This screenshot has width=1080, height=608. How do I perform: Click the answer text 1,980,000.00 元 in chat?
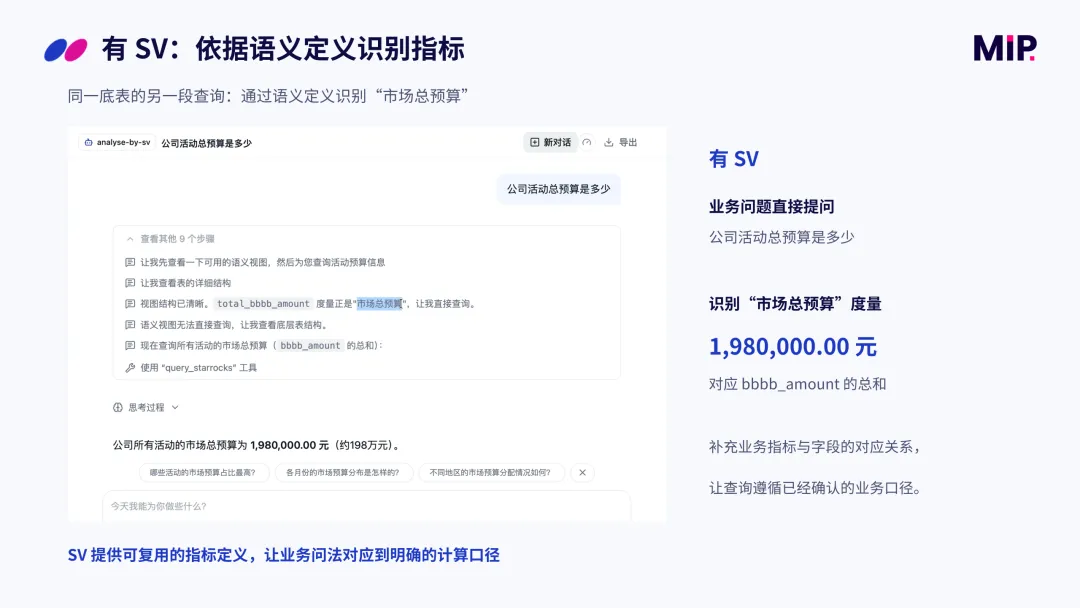(x=289, y=445)
